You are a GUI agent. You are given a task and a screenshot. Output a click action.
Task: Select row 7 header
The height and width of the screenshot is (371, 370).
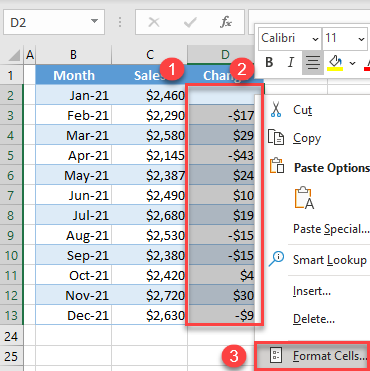pyautogui.click(x=11, y=195)
